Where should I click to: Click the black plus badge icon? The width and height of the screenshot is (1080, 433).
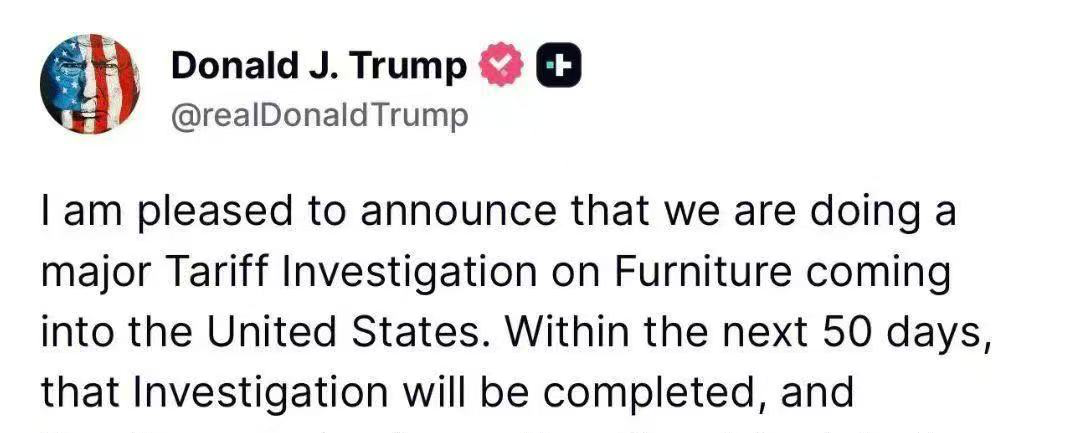(x=560, y=66)
